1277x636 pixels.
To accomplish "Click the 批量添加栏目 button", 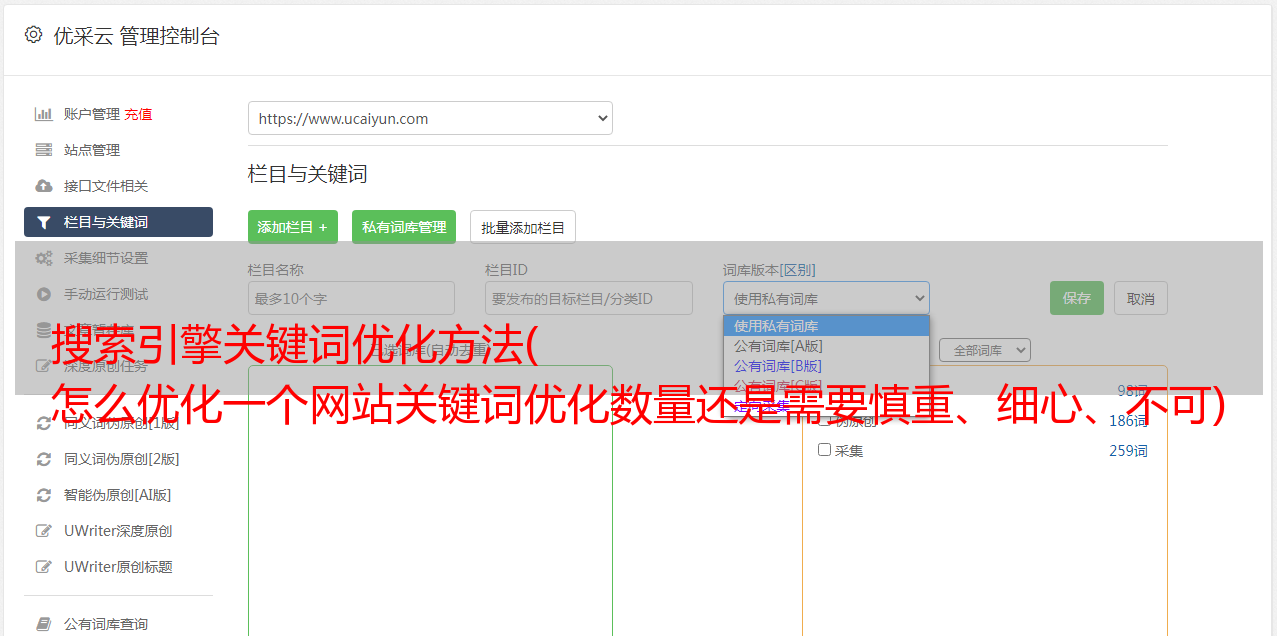I will pyautogui.click(x=523, y=227).
